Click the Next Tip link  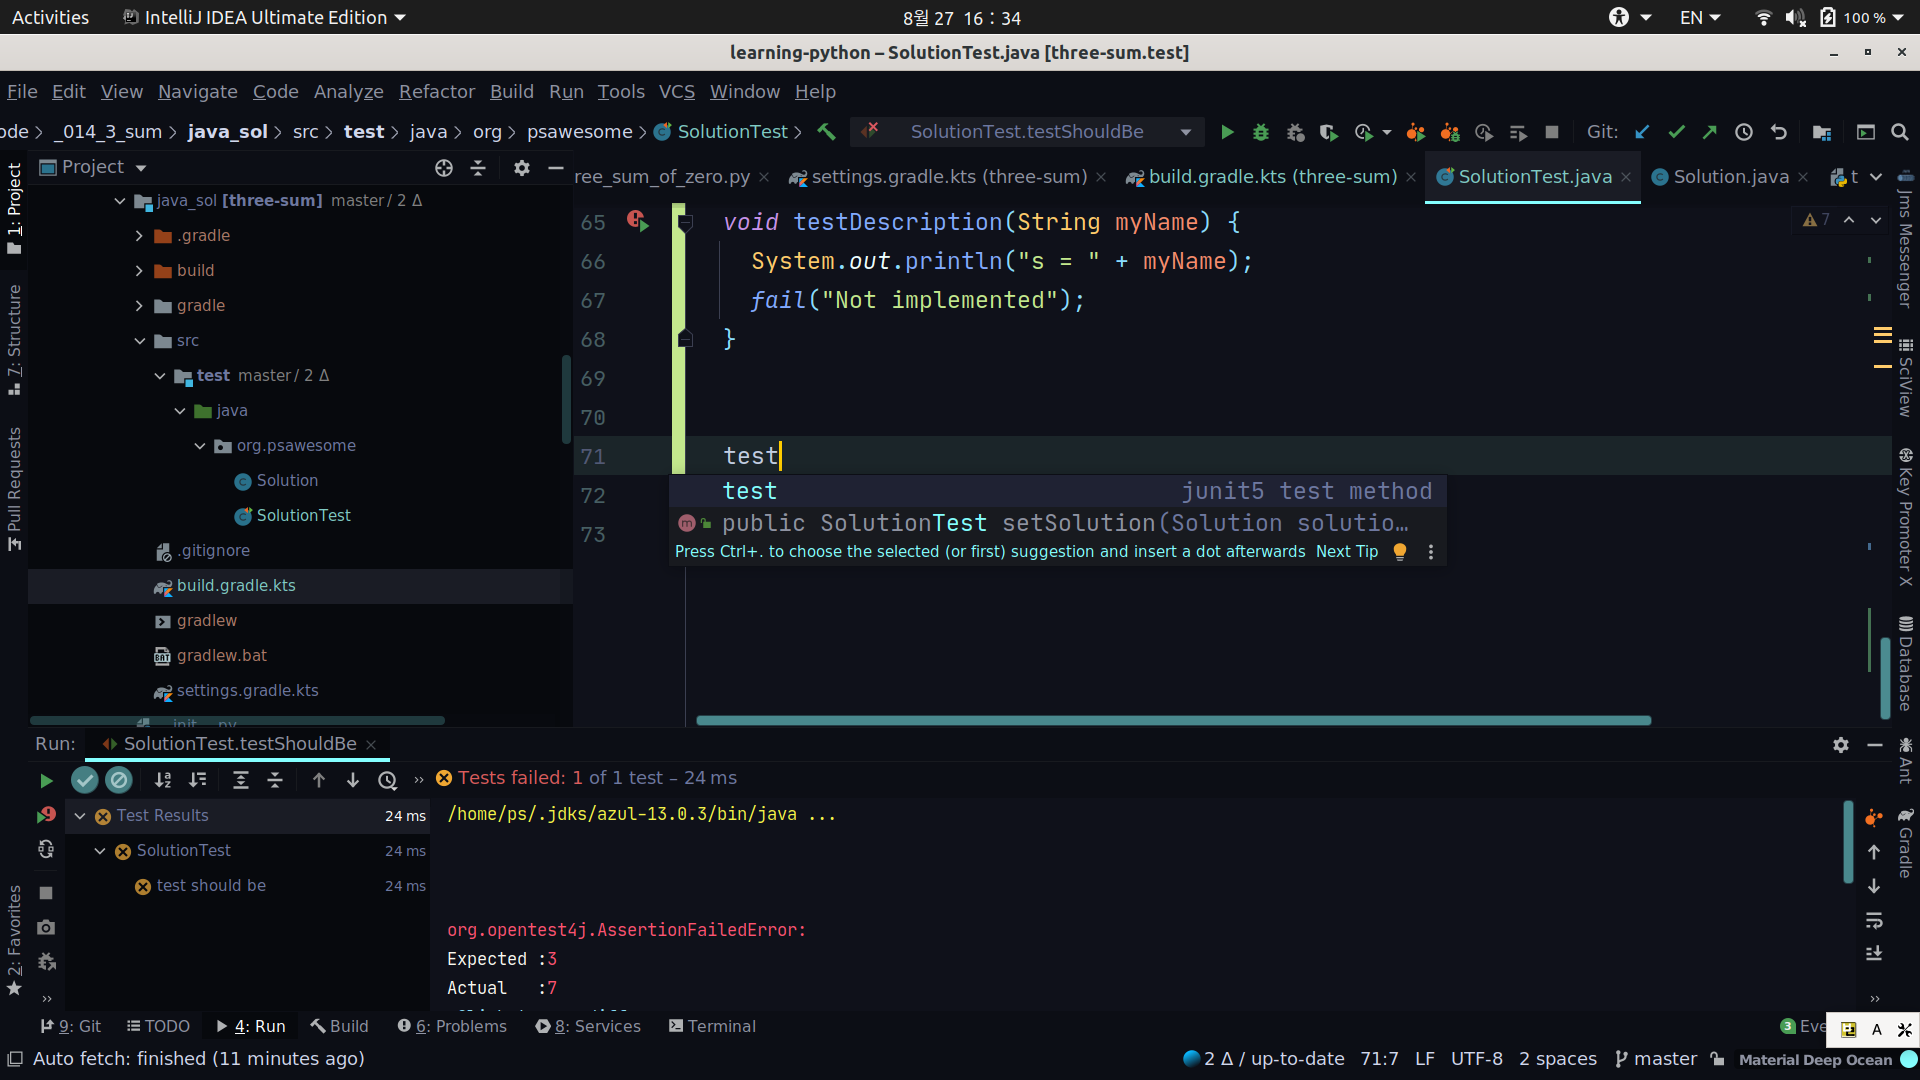pos(1346,552)
